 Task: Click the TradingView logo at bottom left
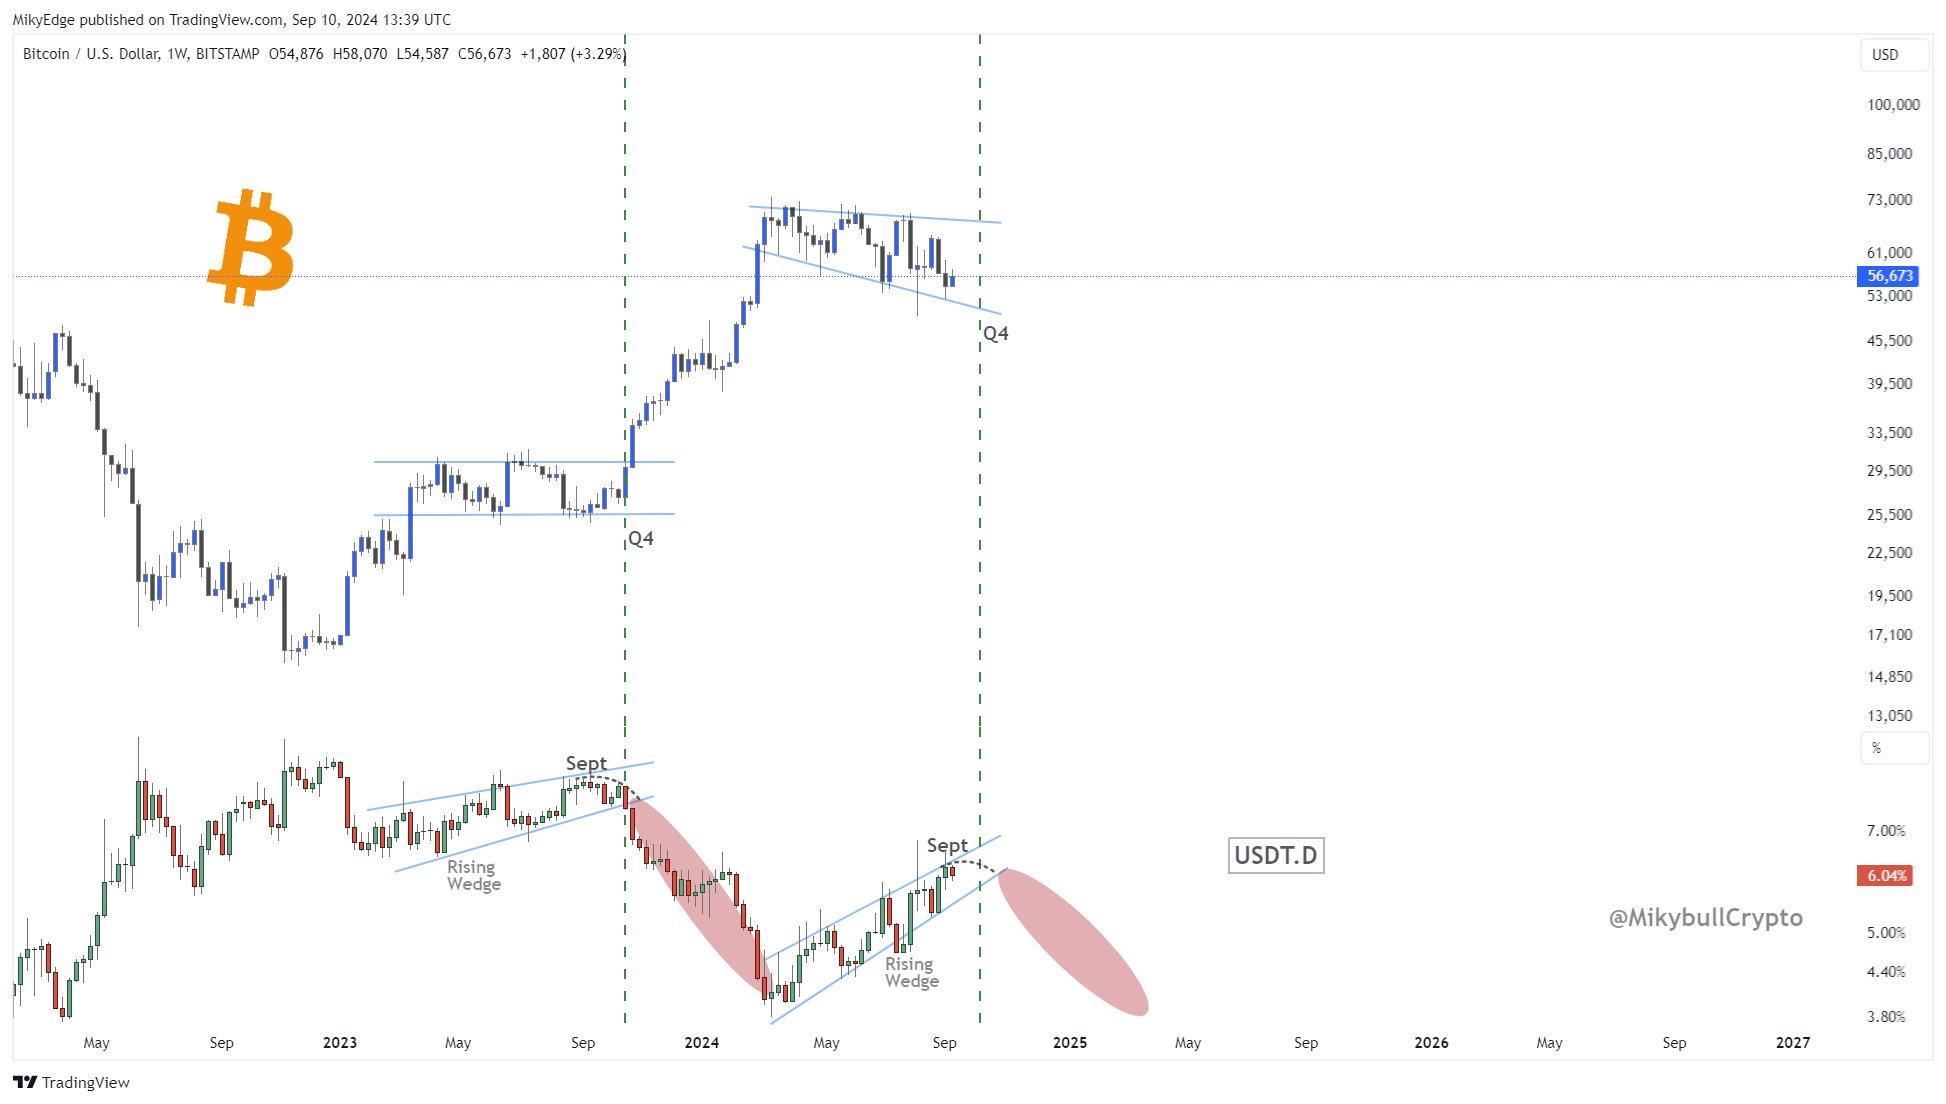[x=71, y=1082]
